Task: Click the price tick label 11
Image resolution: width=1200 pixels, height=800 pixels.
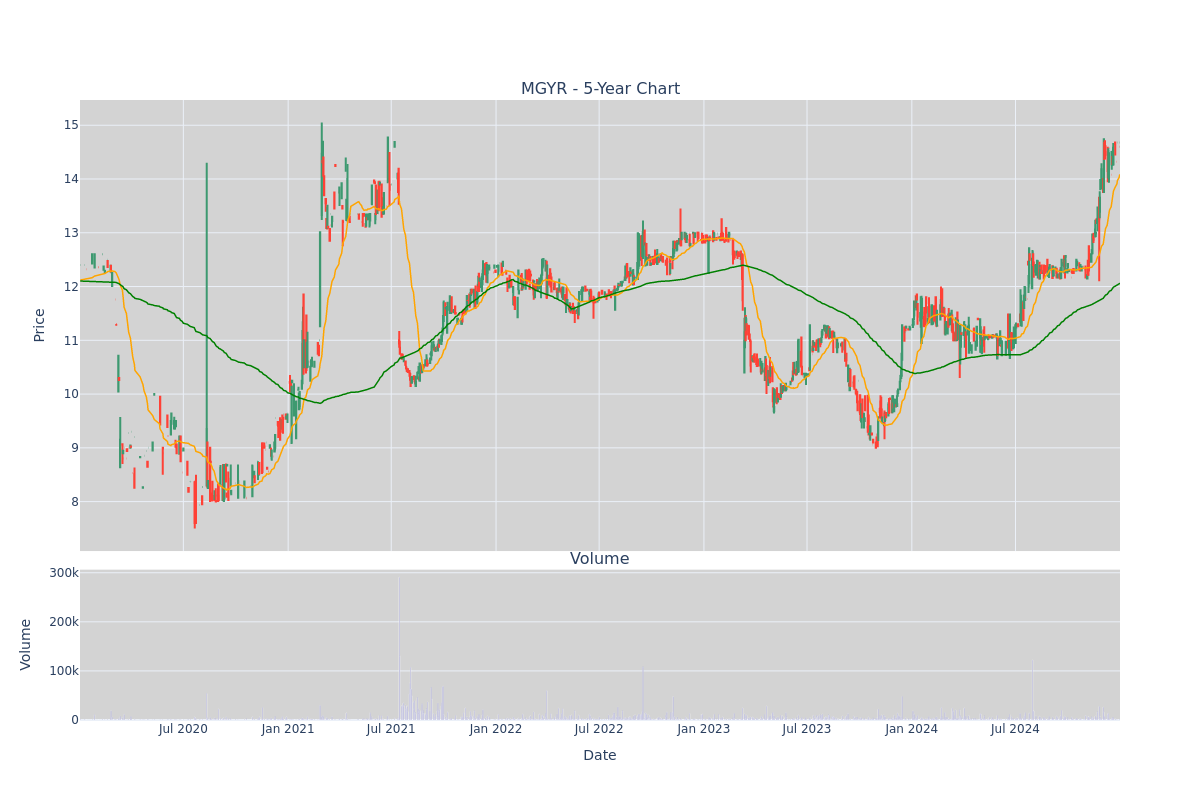Action: click(x=71, y=340)
